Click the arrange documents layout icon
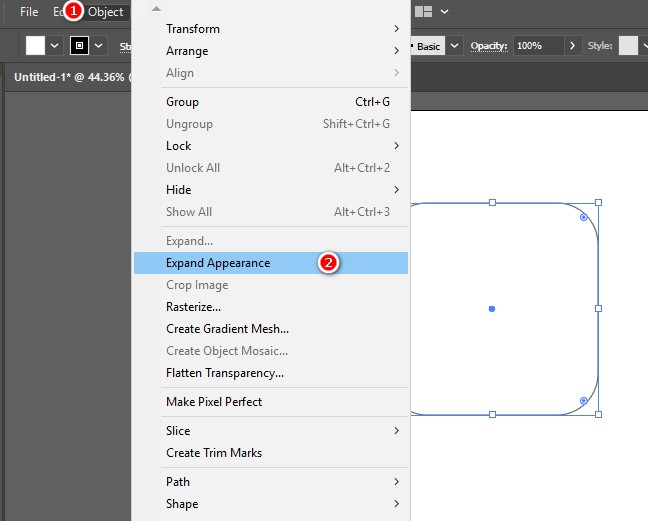Viewport: 648px width, 521px height. 424,12
